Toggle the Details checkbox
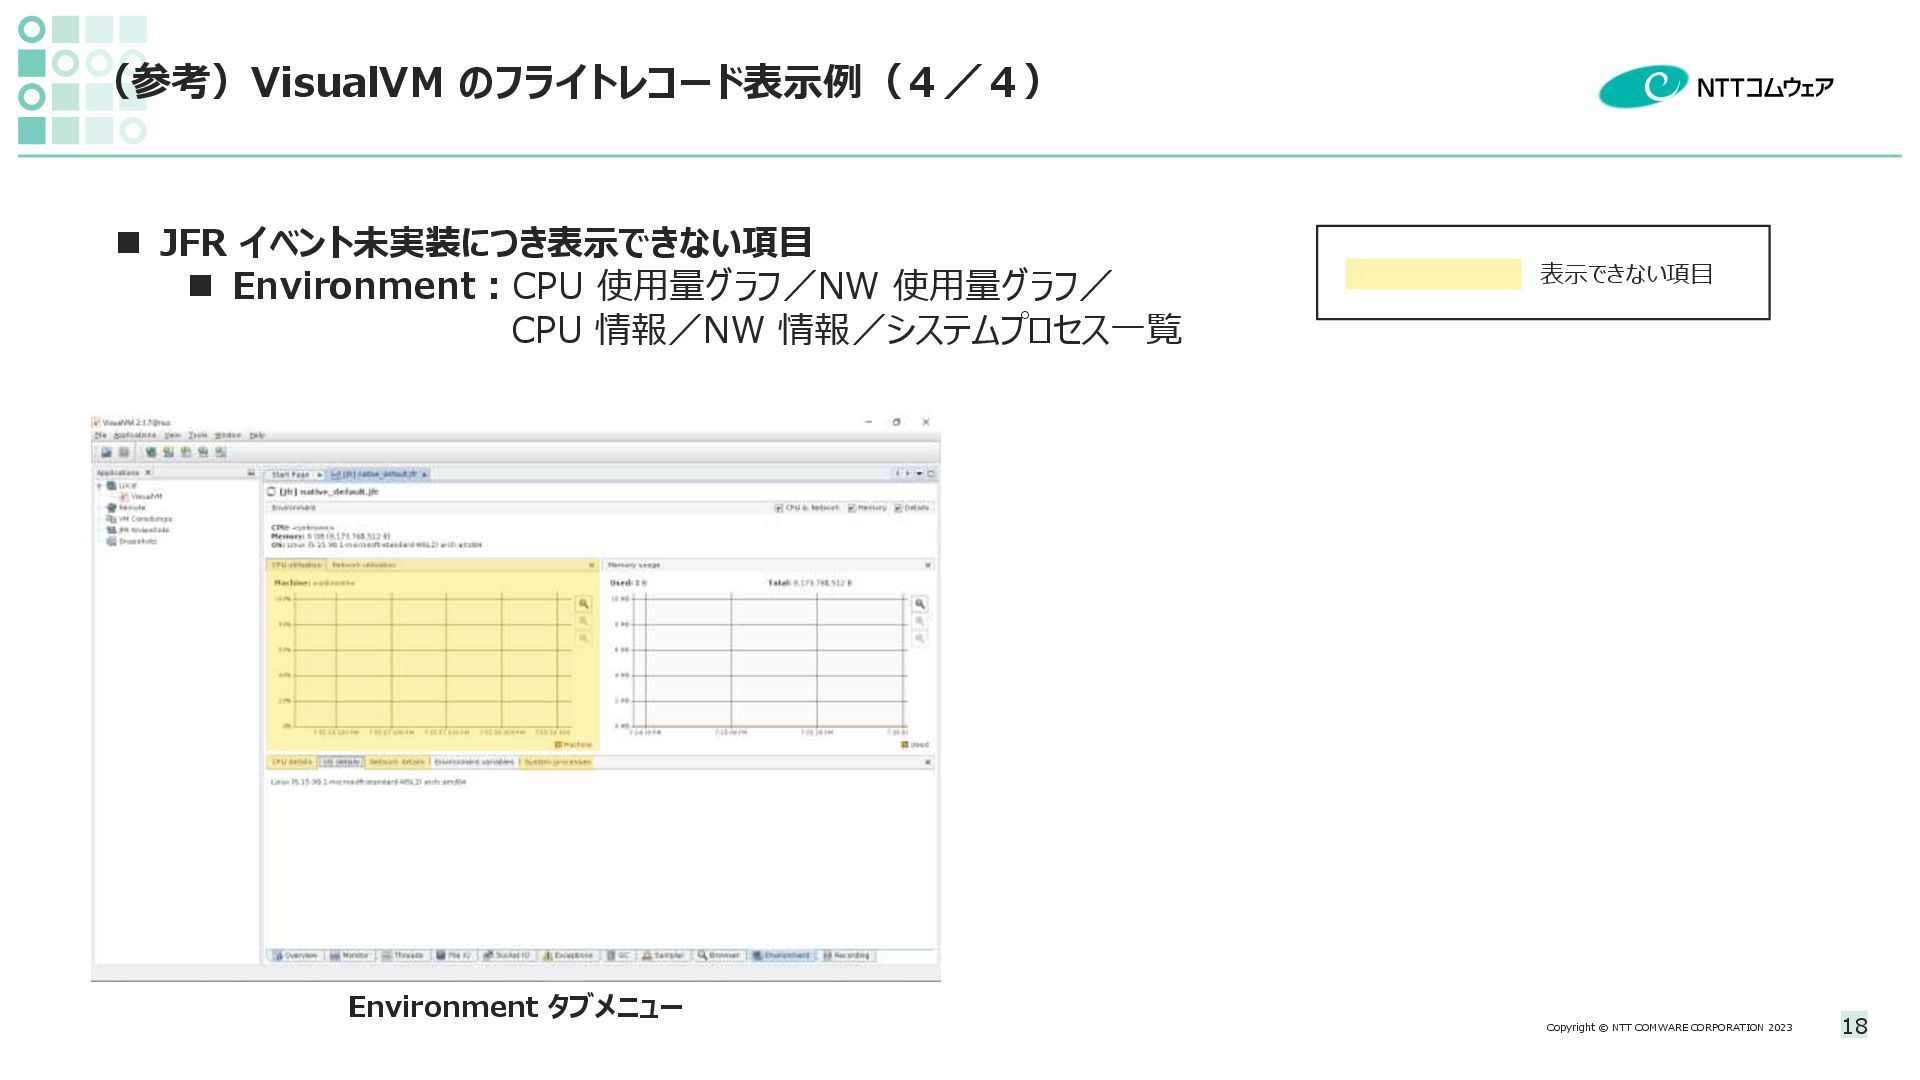This screenshot has width=1920, height=1080. [x=898, y=508]
